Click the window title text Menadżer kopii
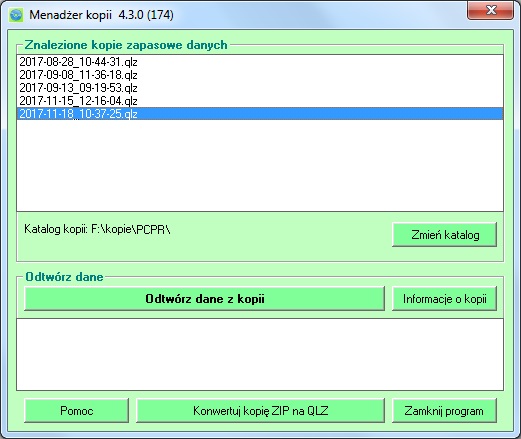This screenshot has width=521, height=439. click(70, 15)
